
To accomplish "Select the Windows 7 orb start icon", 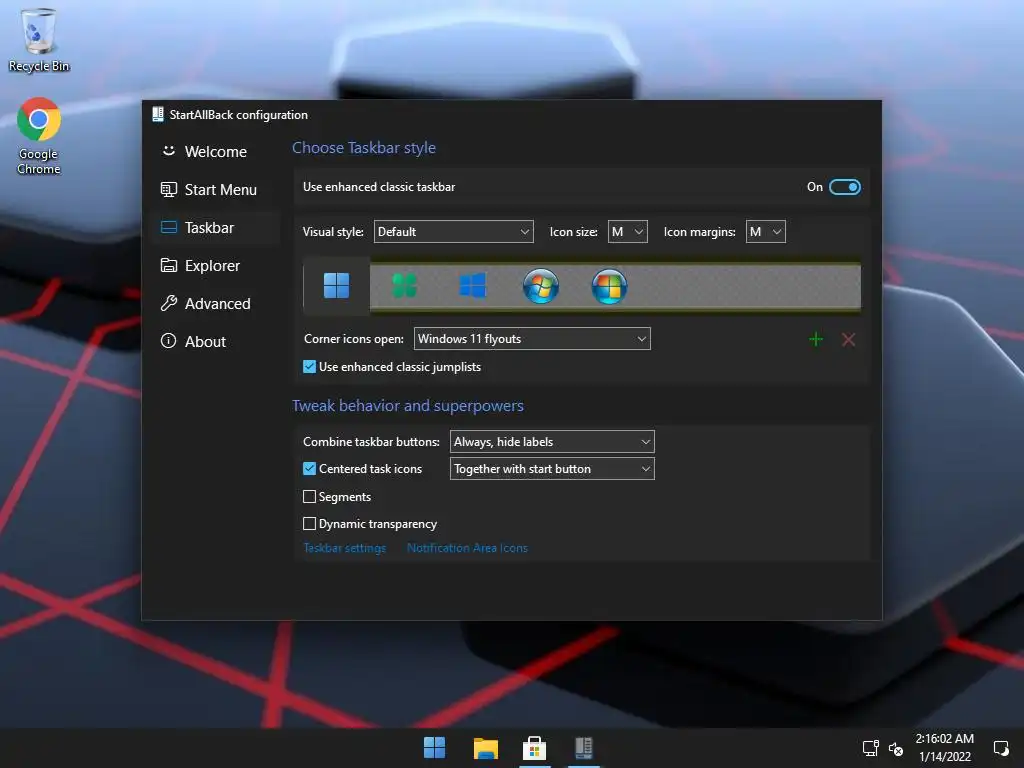I will [541, 285].
